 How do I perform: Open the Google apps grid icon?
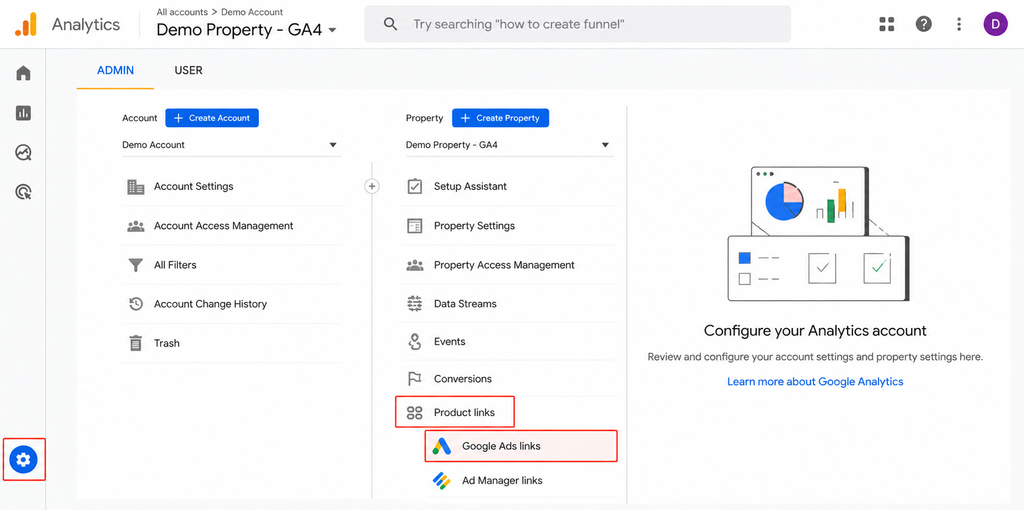point(886,25)
